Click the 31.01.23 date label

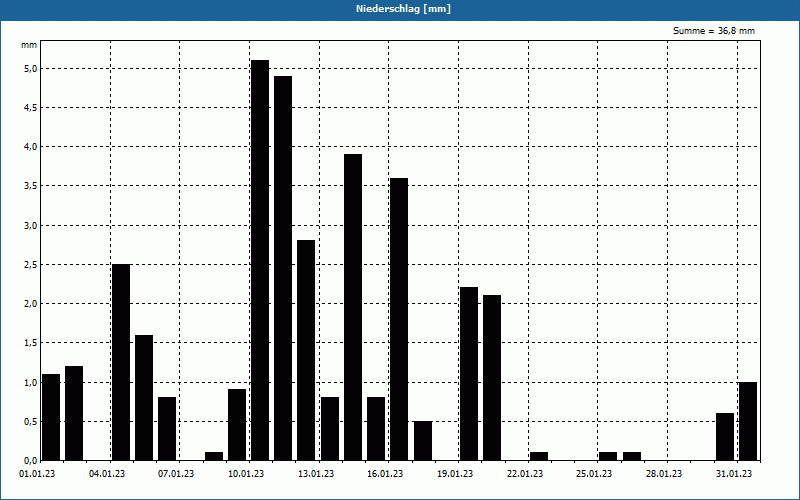734,474
